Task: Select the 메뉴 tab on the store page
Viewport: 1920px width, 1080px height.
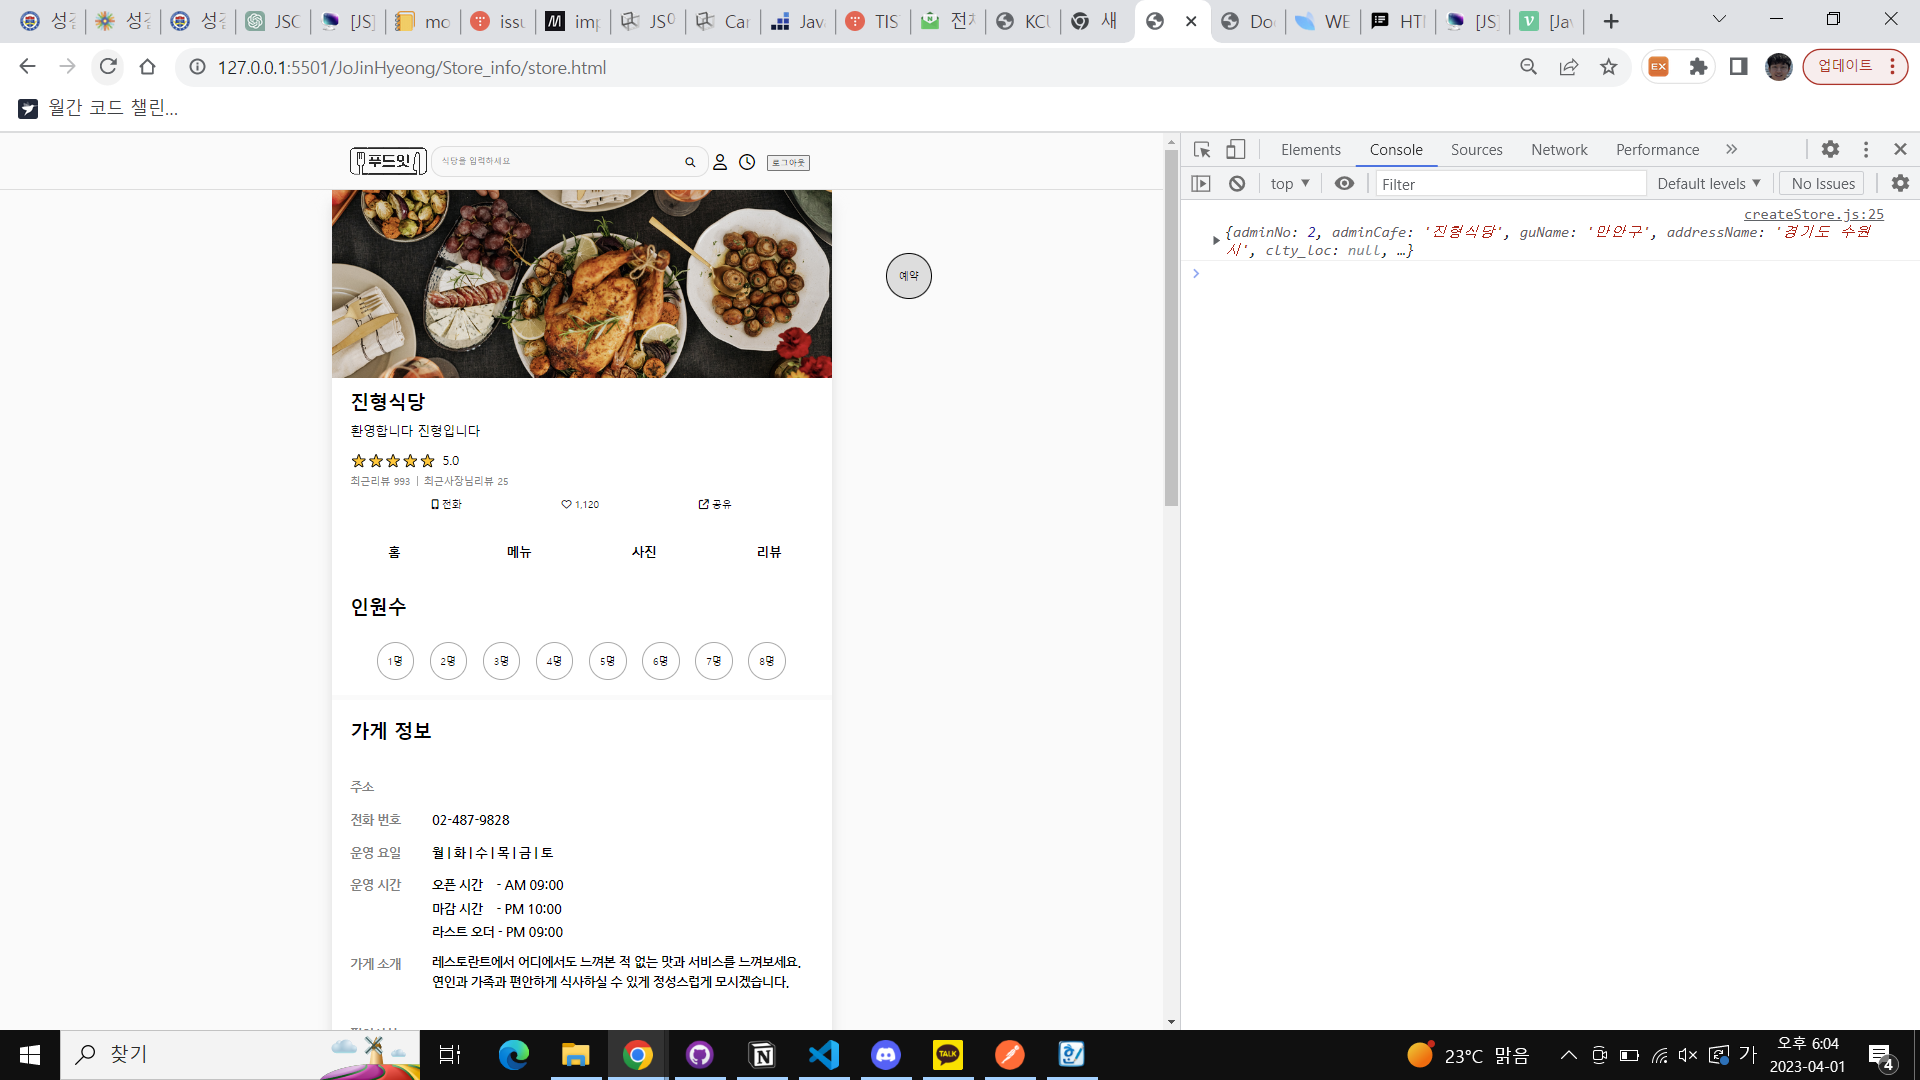Action: [519, 552]
